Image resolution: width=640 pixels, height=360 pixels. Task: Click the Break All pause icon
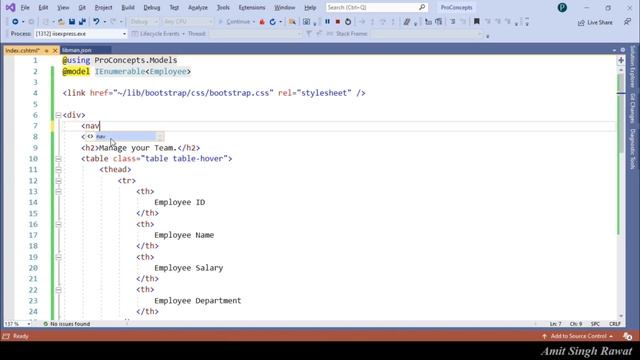coord(327,22)
